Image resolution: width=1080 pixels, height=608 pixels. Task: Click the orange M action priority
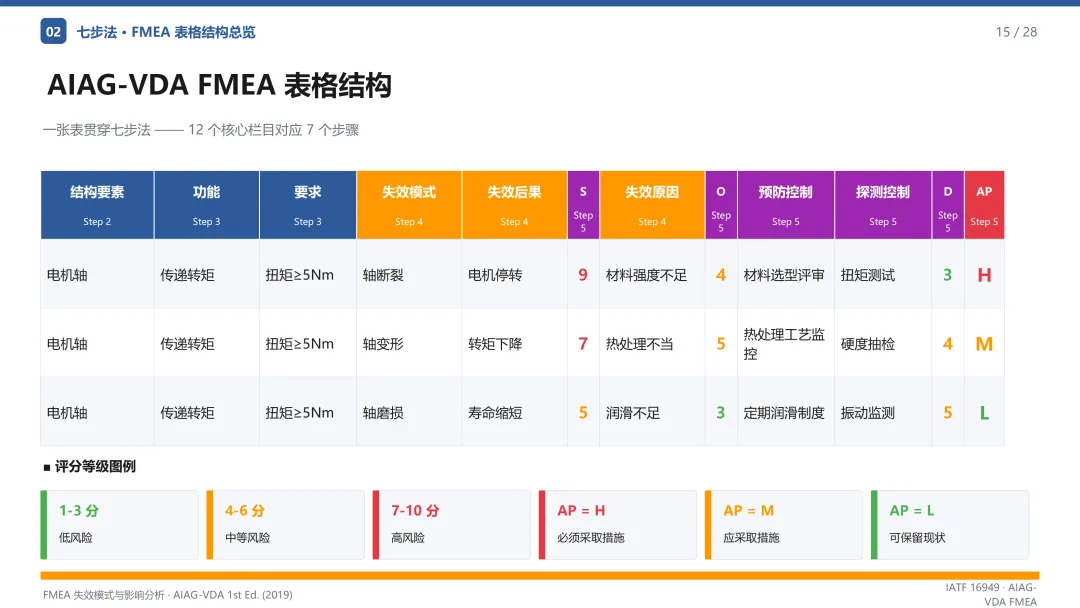[x=984, y=344]
